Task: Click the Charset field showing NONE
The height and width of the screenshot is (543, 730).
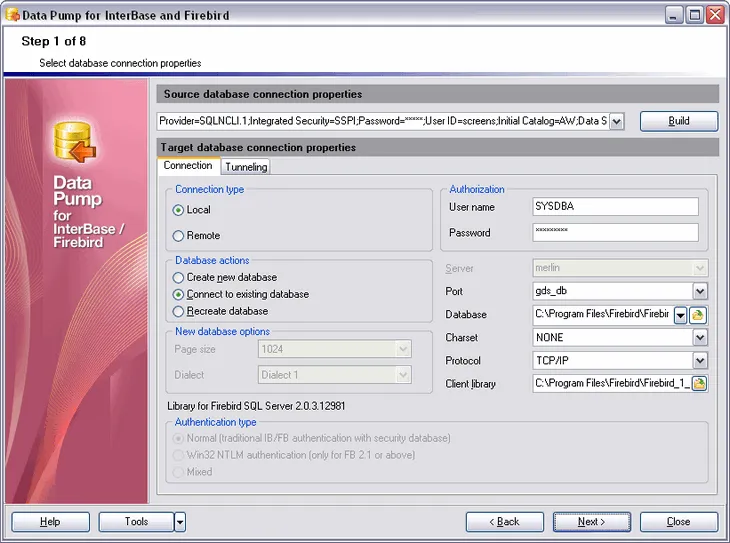Action: click(x=612, y=338)
